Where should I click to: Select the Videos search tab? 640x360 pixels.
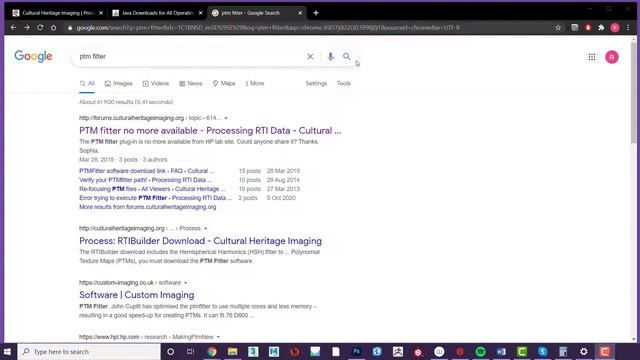156,83
